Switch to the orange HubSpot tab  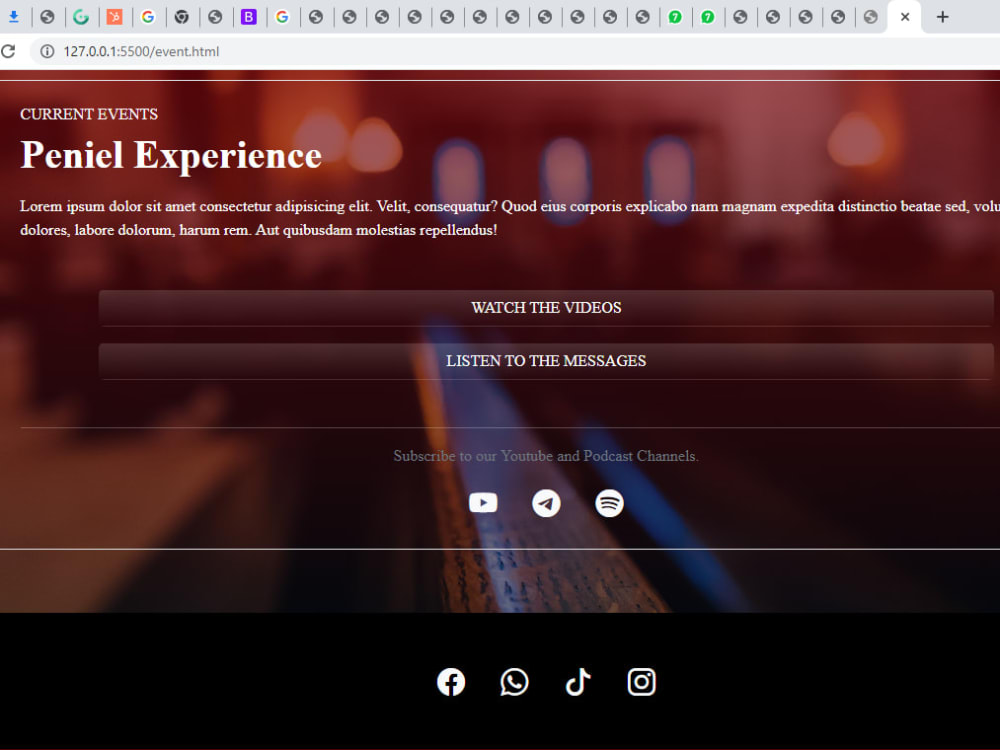114,17
